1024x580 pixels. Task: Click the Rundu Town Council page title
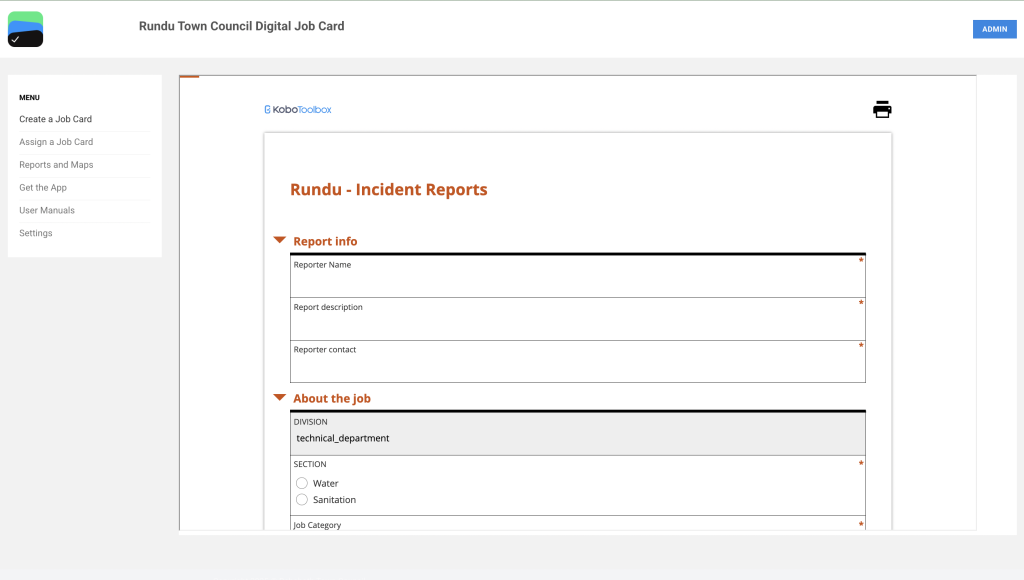pyautogui.click(x=241, y=26)
